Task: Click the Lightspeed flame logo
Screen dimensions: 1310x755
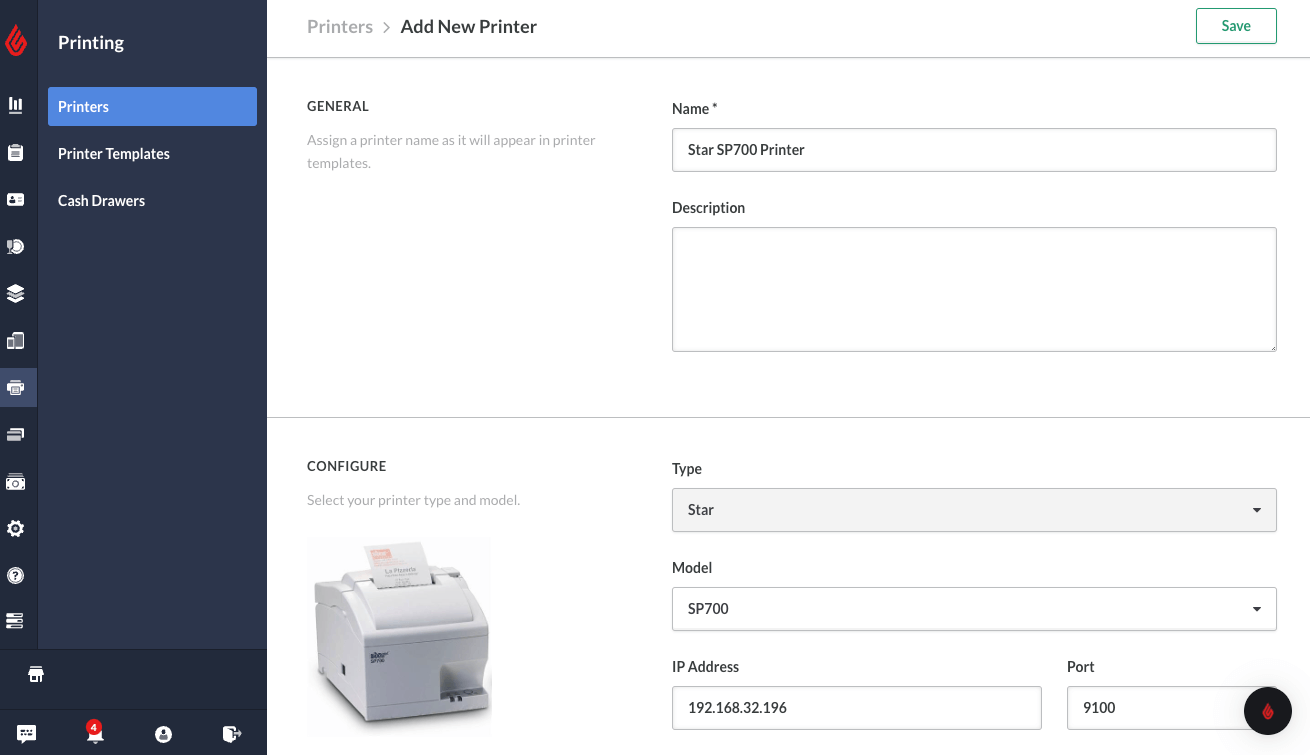Action: 16,40
